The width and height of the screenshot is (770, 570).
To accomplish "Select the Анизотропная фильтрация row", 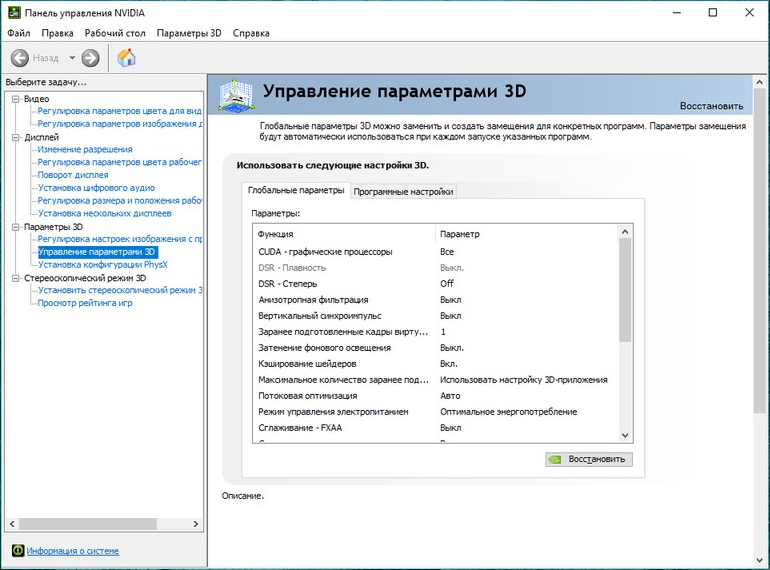I will pos(435,300).
